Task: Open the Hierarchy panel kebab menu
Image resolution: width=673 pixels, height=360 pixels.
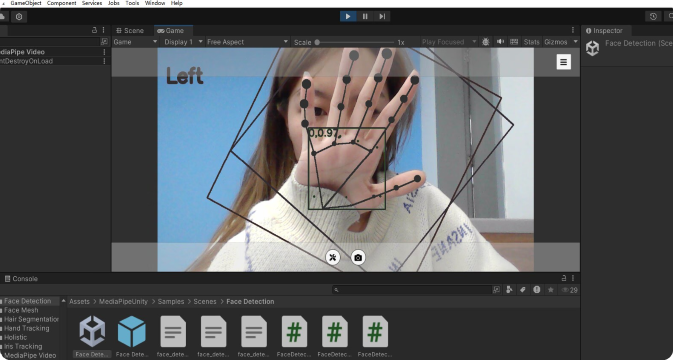Action: click(103, 30)
